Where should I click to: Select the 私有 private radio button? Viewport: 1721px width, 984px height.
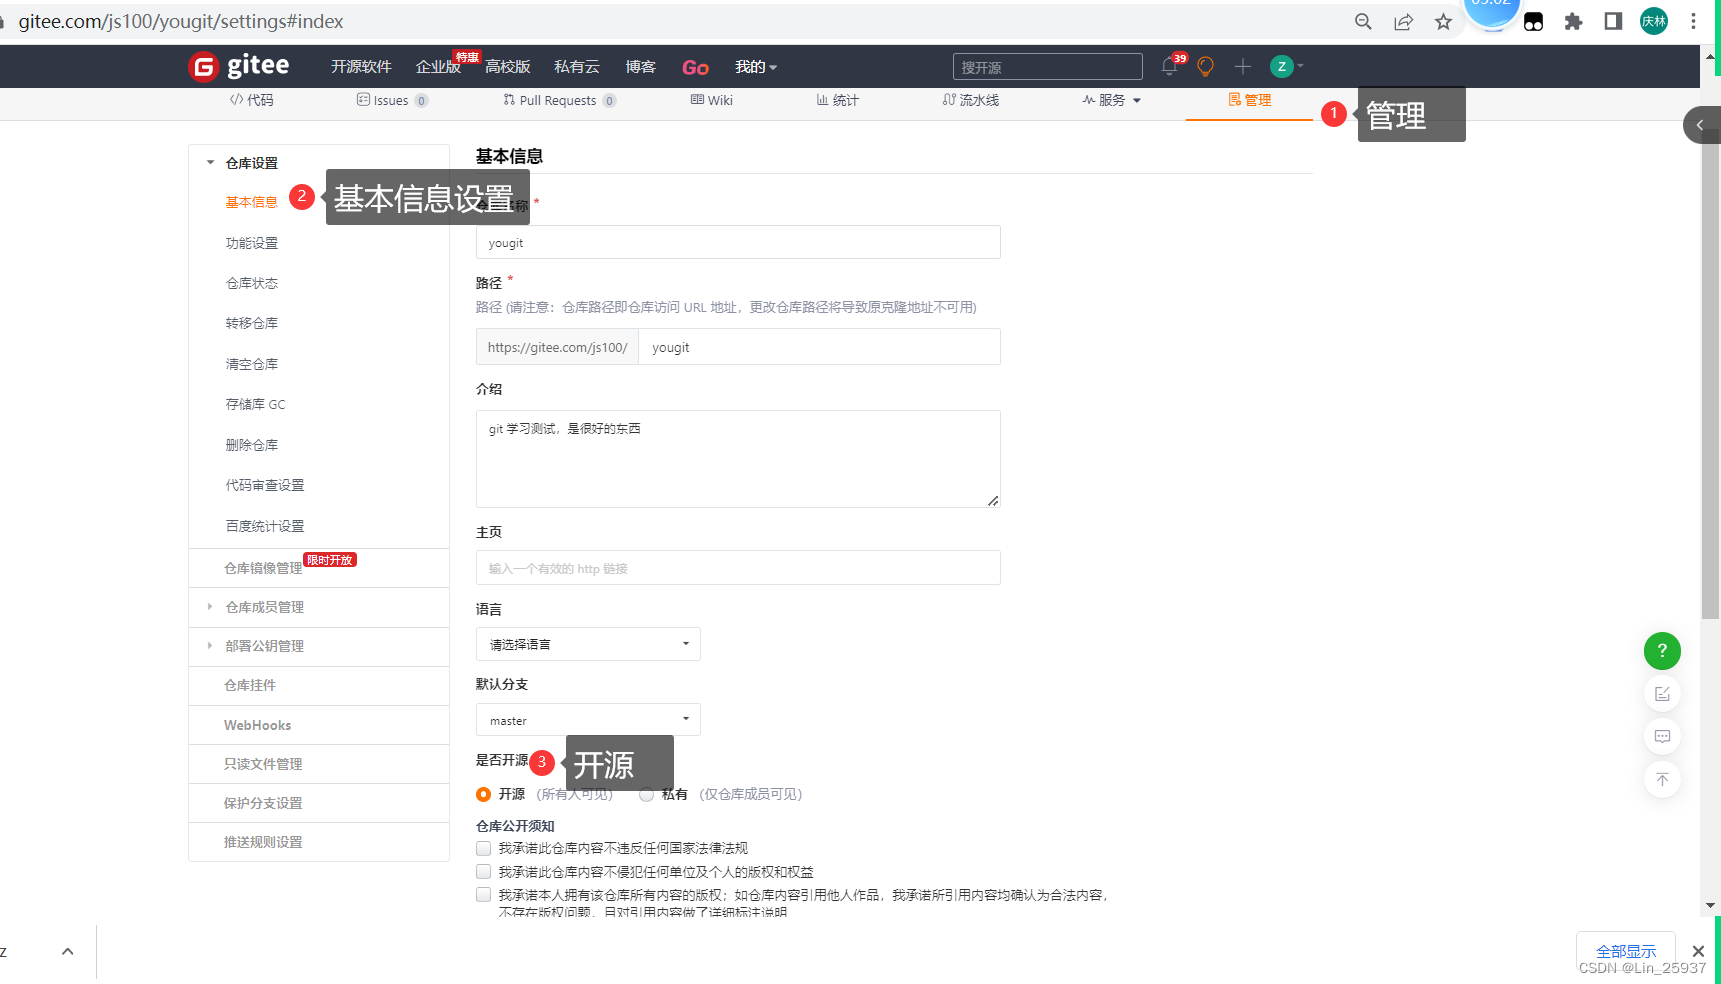[647, 794]
